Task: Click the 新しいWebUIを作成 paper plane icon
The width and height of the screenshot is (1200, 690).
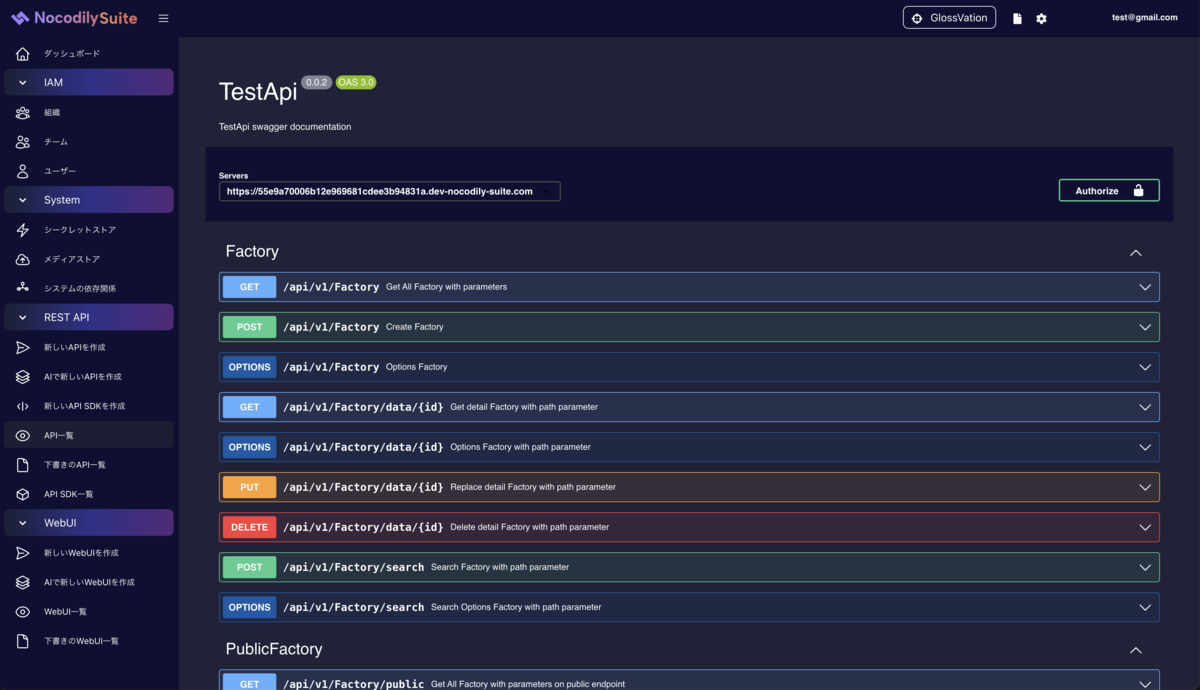Action: click(x=23, y=553)
